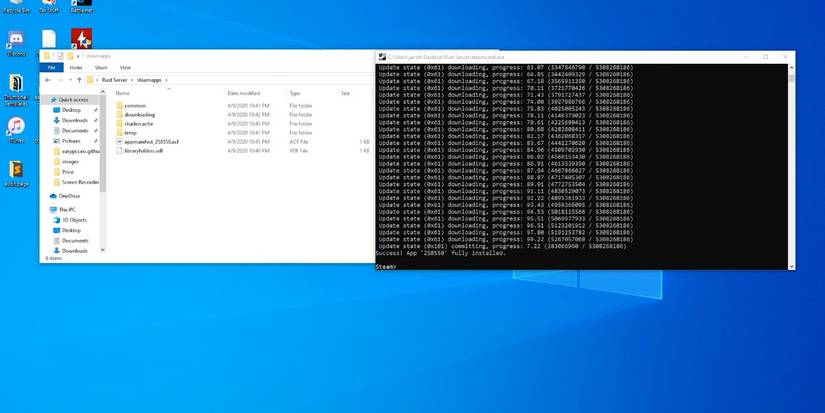The width and height of the screenshot is (825, 413).
Task: Sort files by Name column
Action: [x=123, y=93]
